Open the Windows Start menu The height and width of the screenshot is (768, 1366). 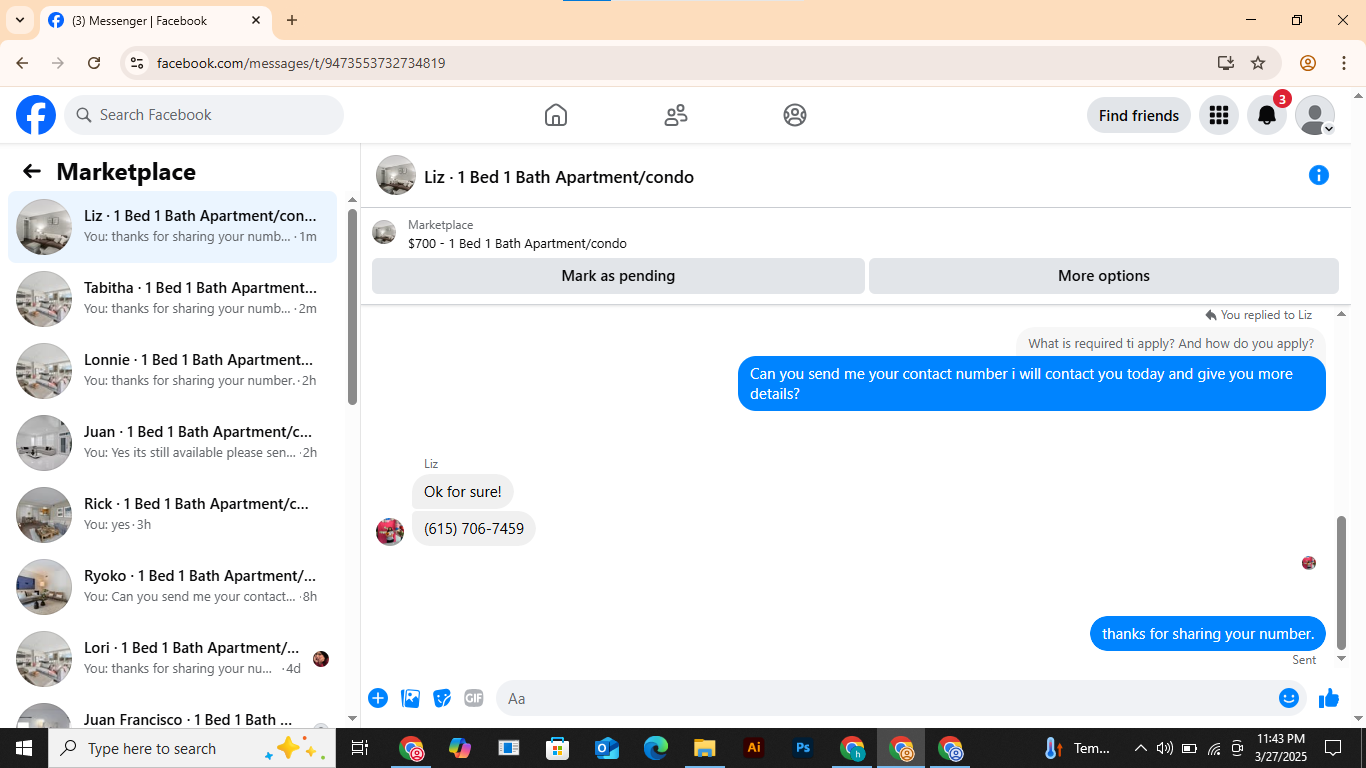coord(24,748)
